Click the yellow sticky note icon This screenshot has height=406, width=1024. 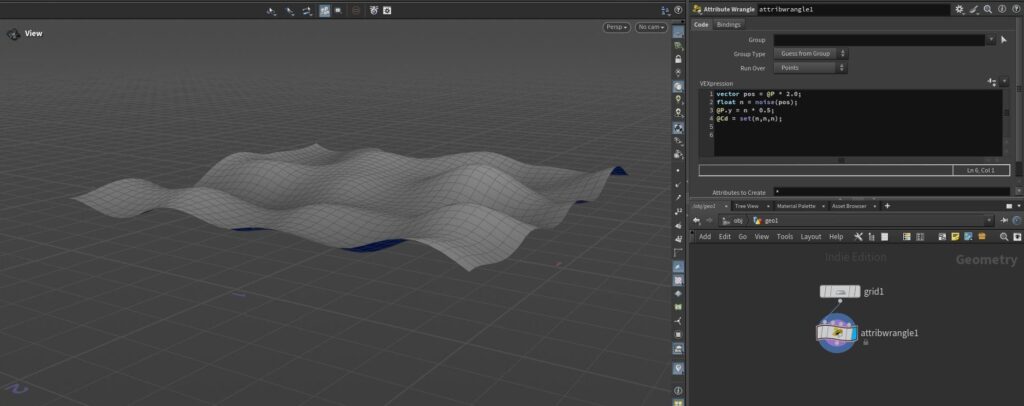click(x=955, y=237)
